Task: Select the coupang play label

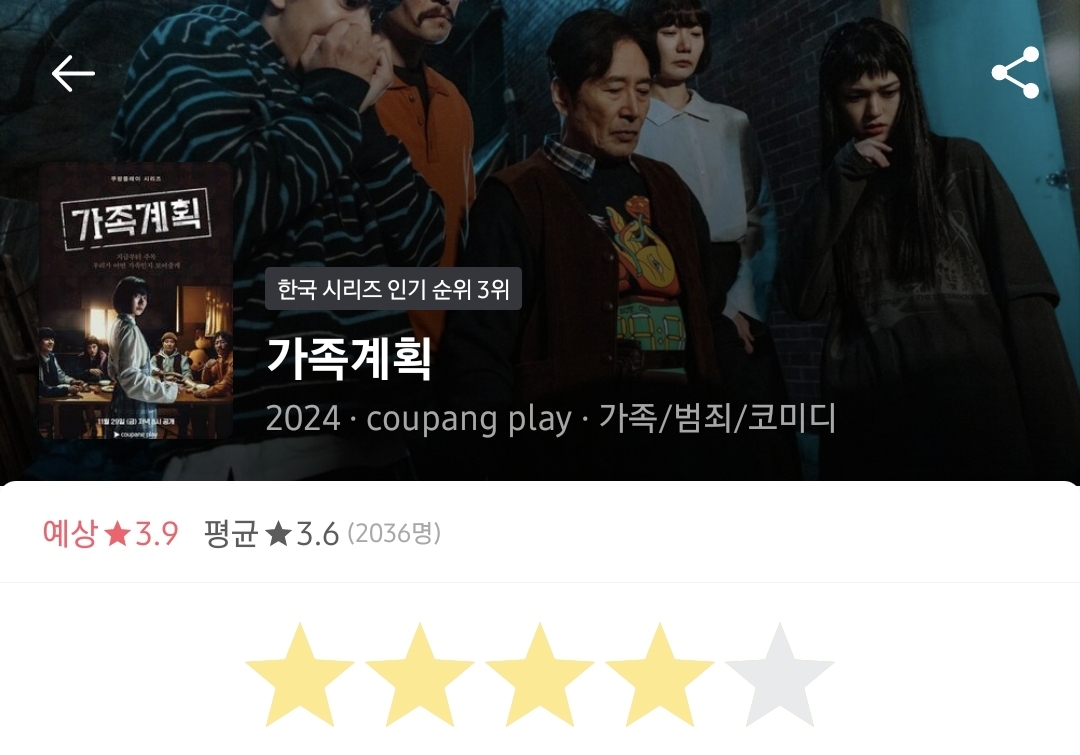Action: 469,418
